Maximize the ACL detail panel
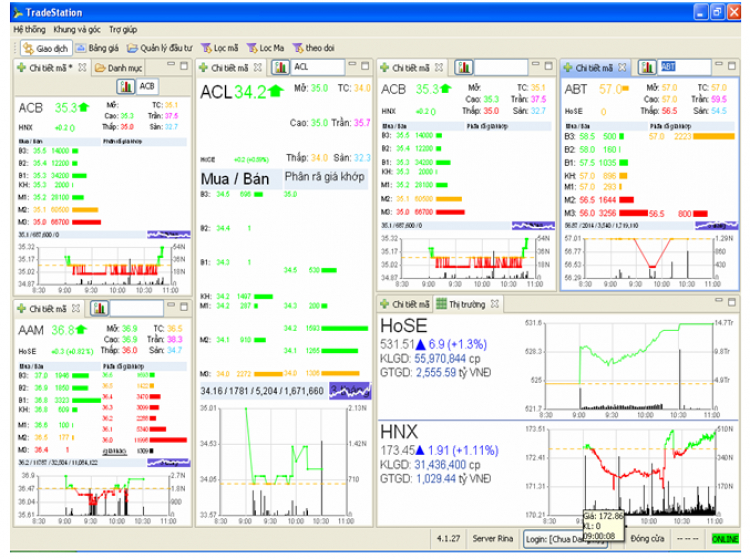 pos(365,66)
